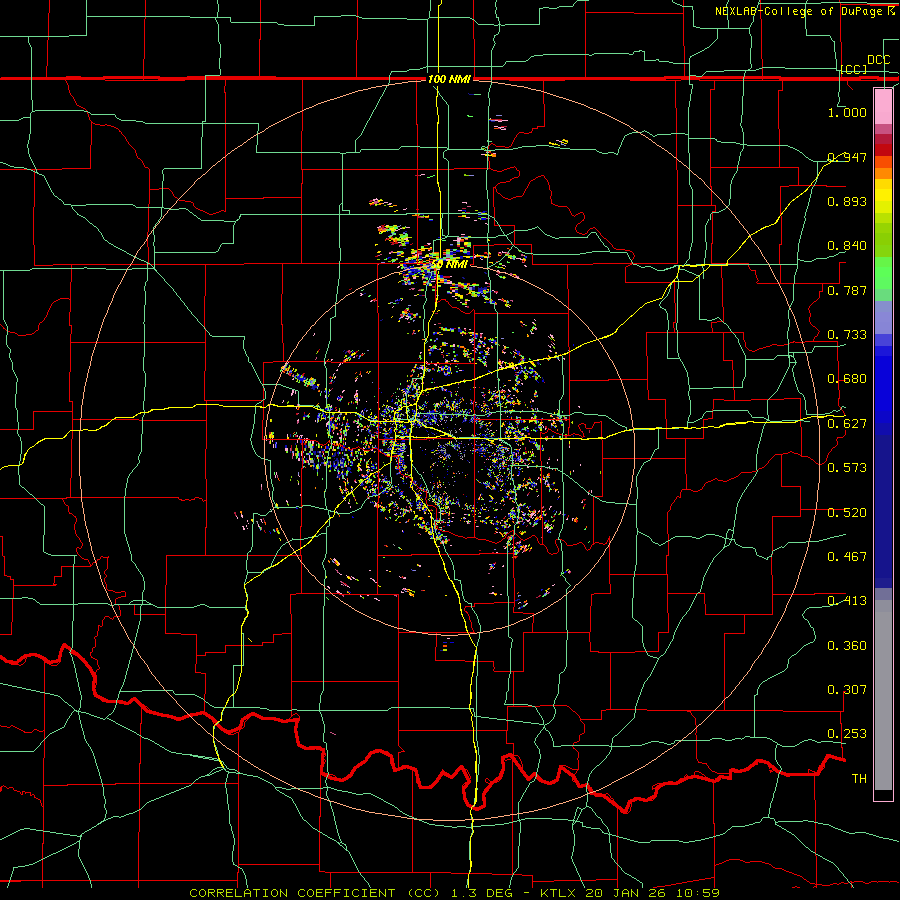Select the 0.360 scale value
The height and width of the screenshot is (900, 900).
(x=847, y=646)
